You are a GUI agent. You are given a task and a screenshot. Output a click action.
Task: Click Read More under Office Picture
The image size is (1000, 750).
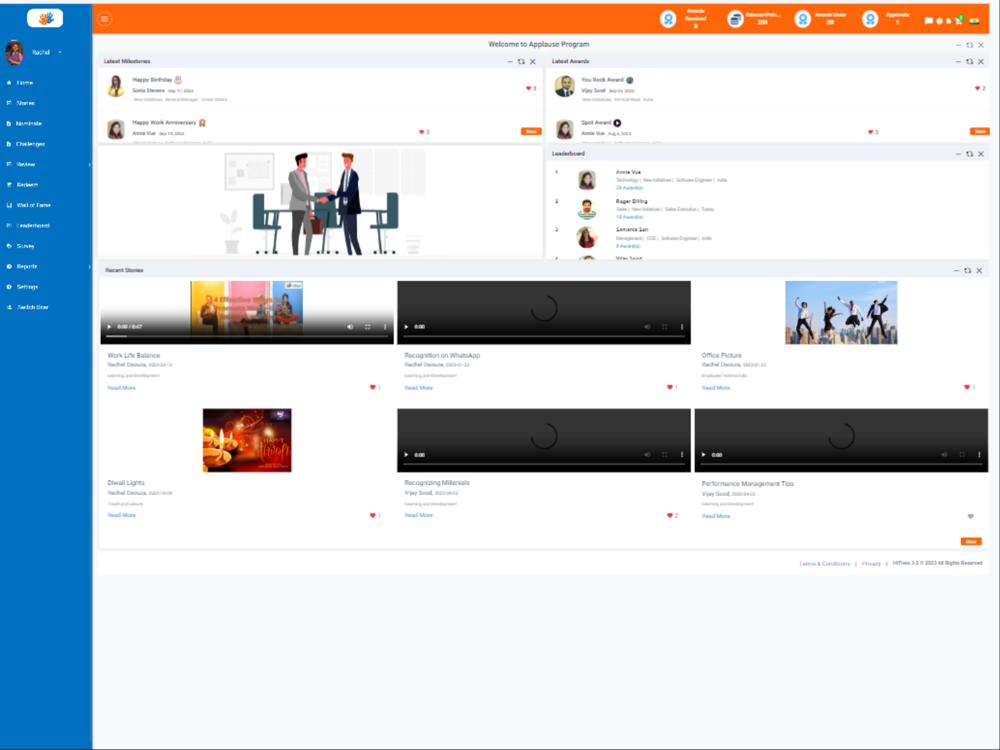click(x=716, y=388)
